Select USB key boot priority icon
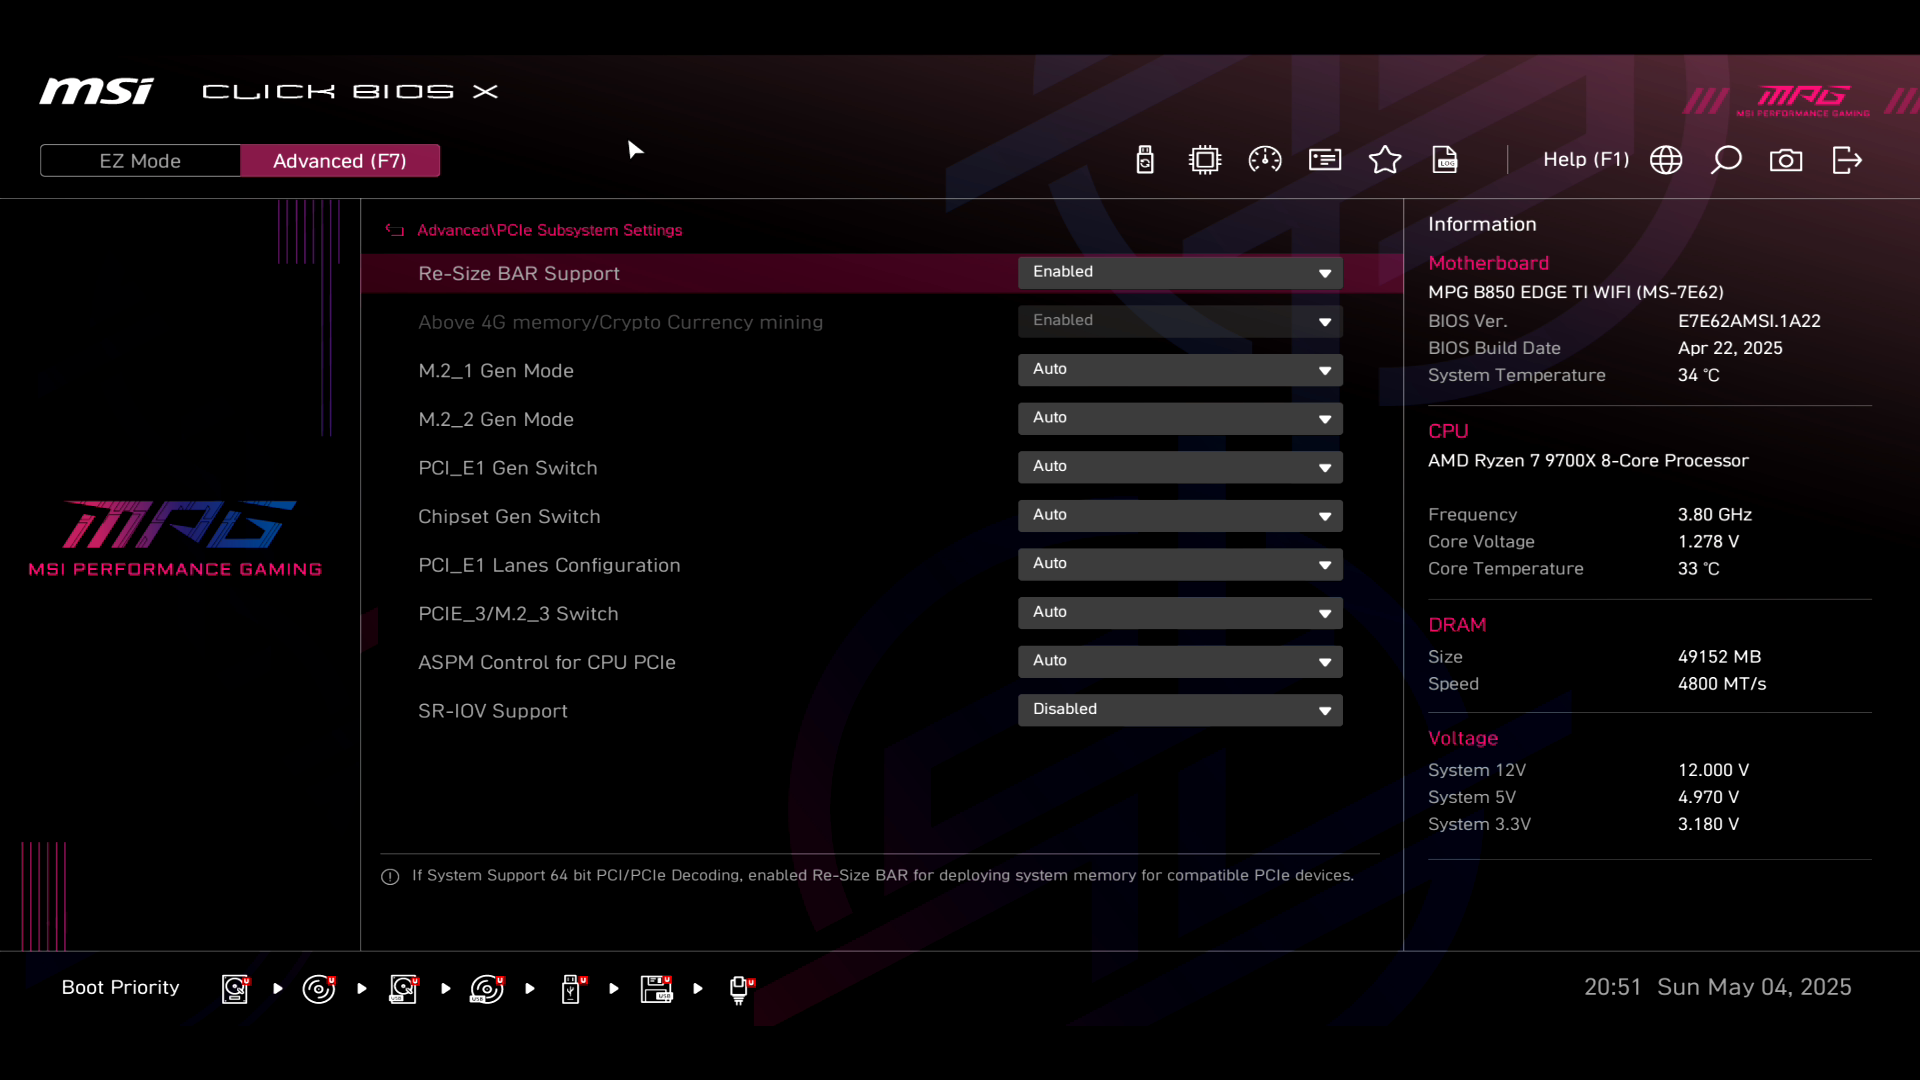 coord(571,989)
